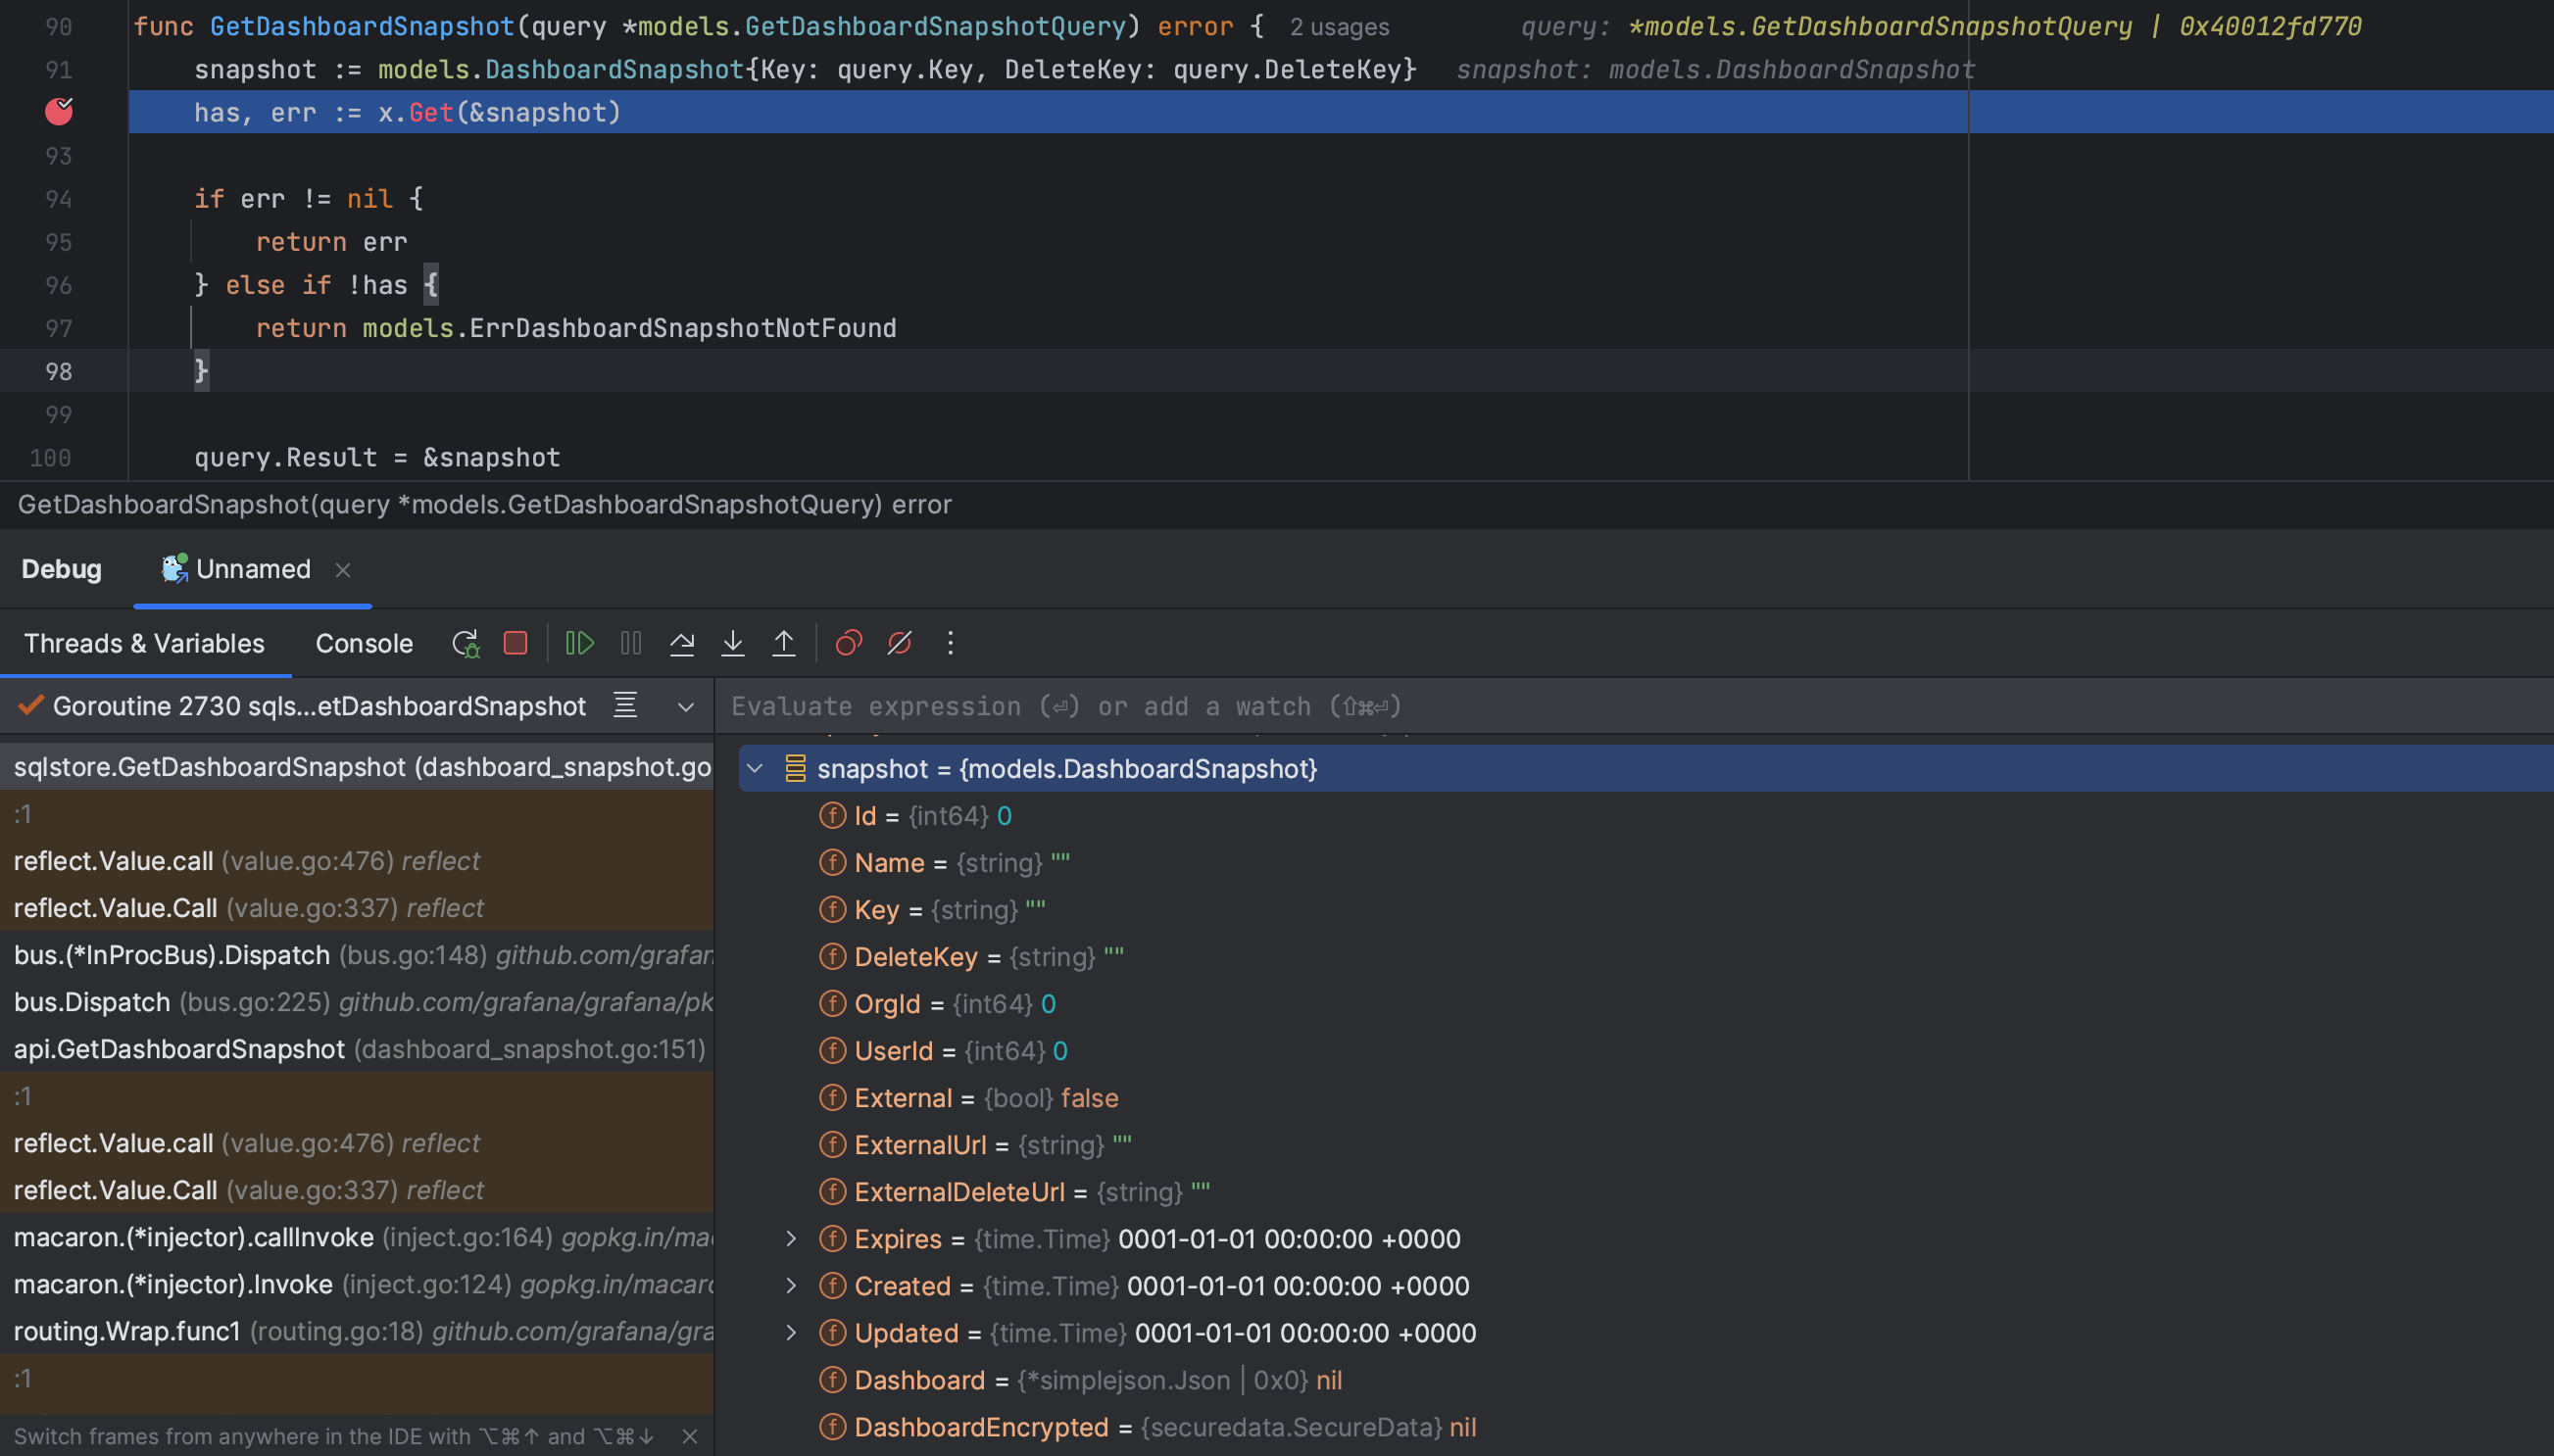Toggle the breakpoint on line 92
This screenshot has width=2554, height=1456.
coord(59,112)
